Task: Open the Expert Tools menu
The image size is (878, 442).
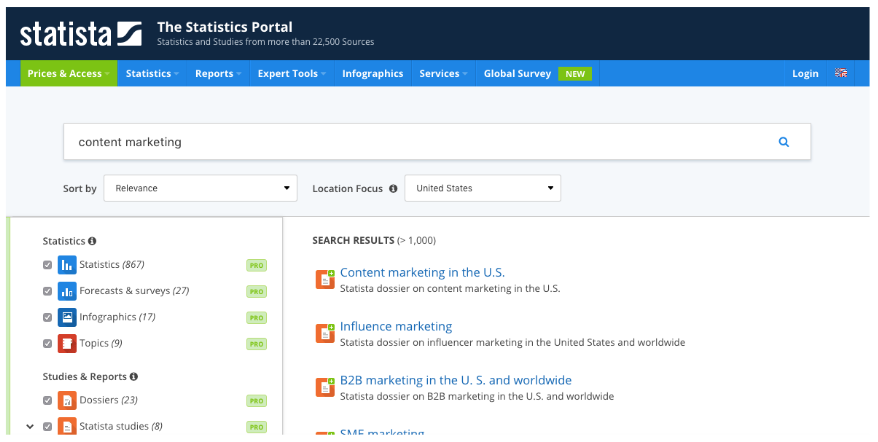Action: pyautogui.click(x=292, y=73)
